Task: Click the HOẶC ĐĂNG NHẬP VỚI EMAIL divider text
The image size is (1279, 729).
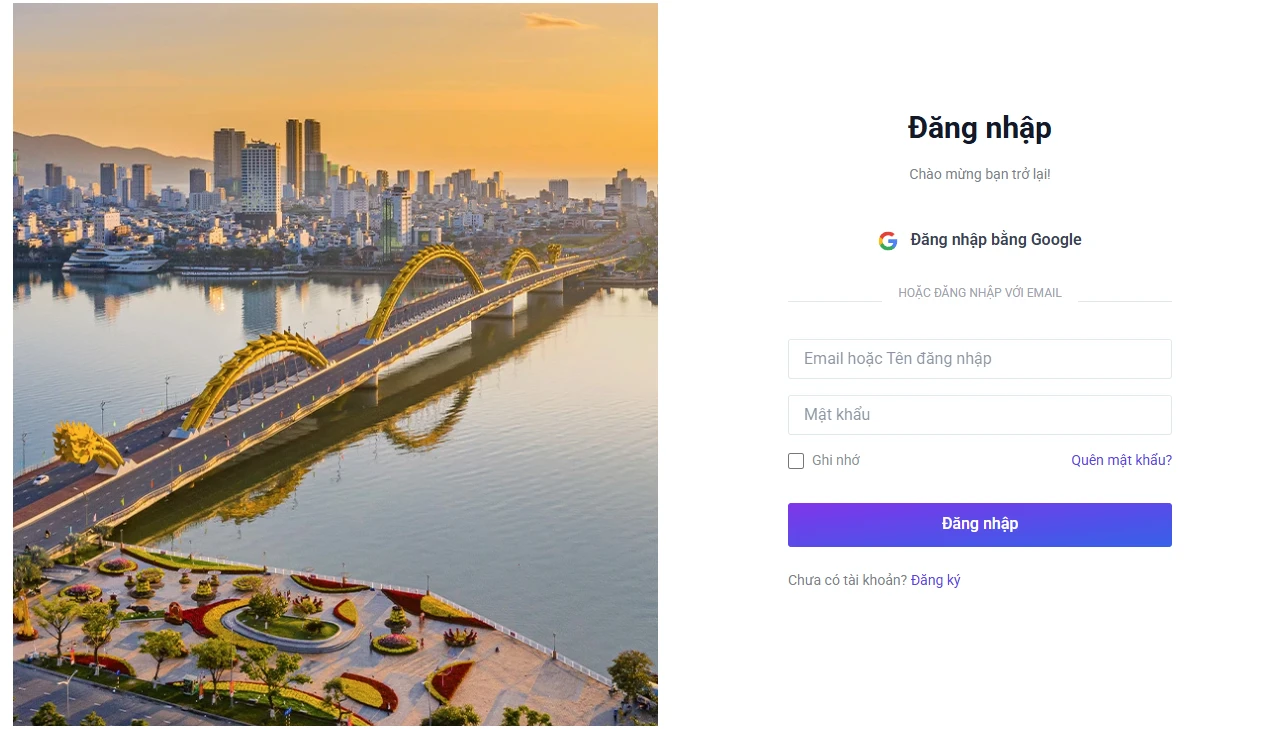Action: pyautogui.click(x=979, y=293)
